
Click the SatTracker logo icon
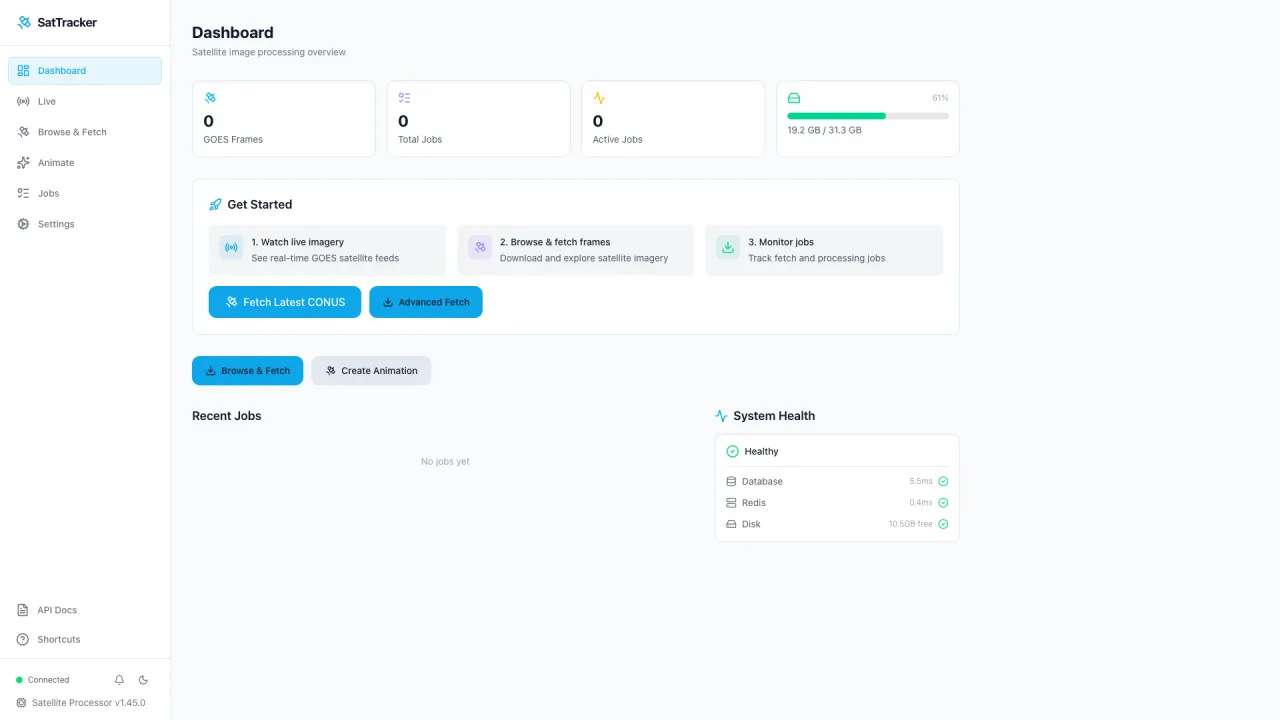pyautogui.click(x=24, y=22)
